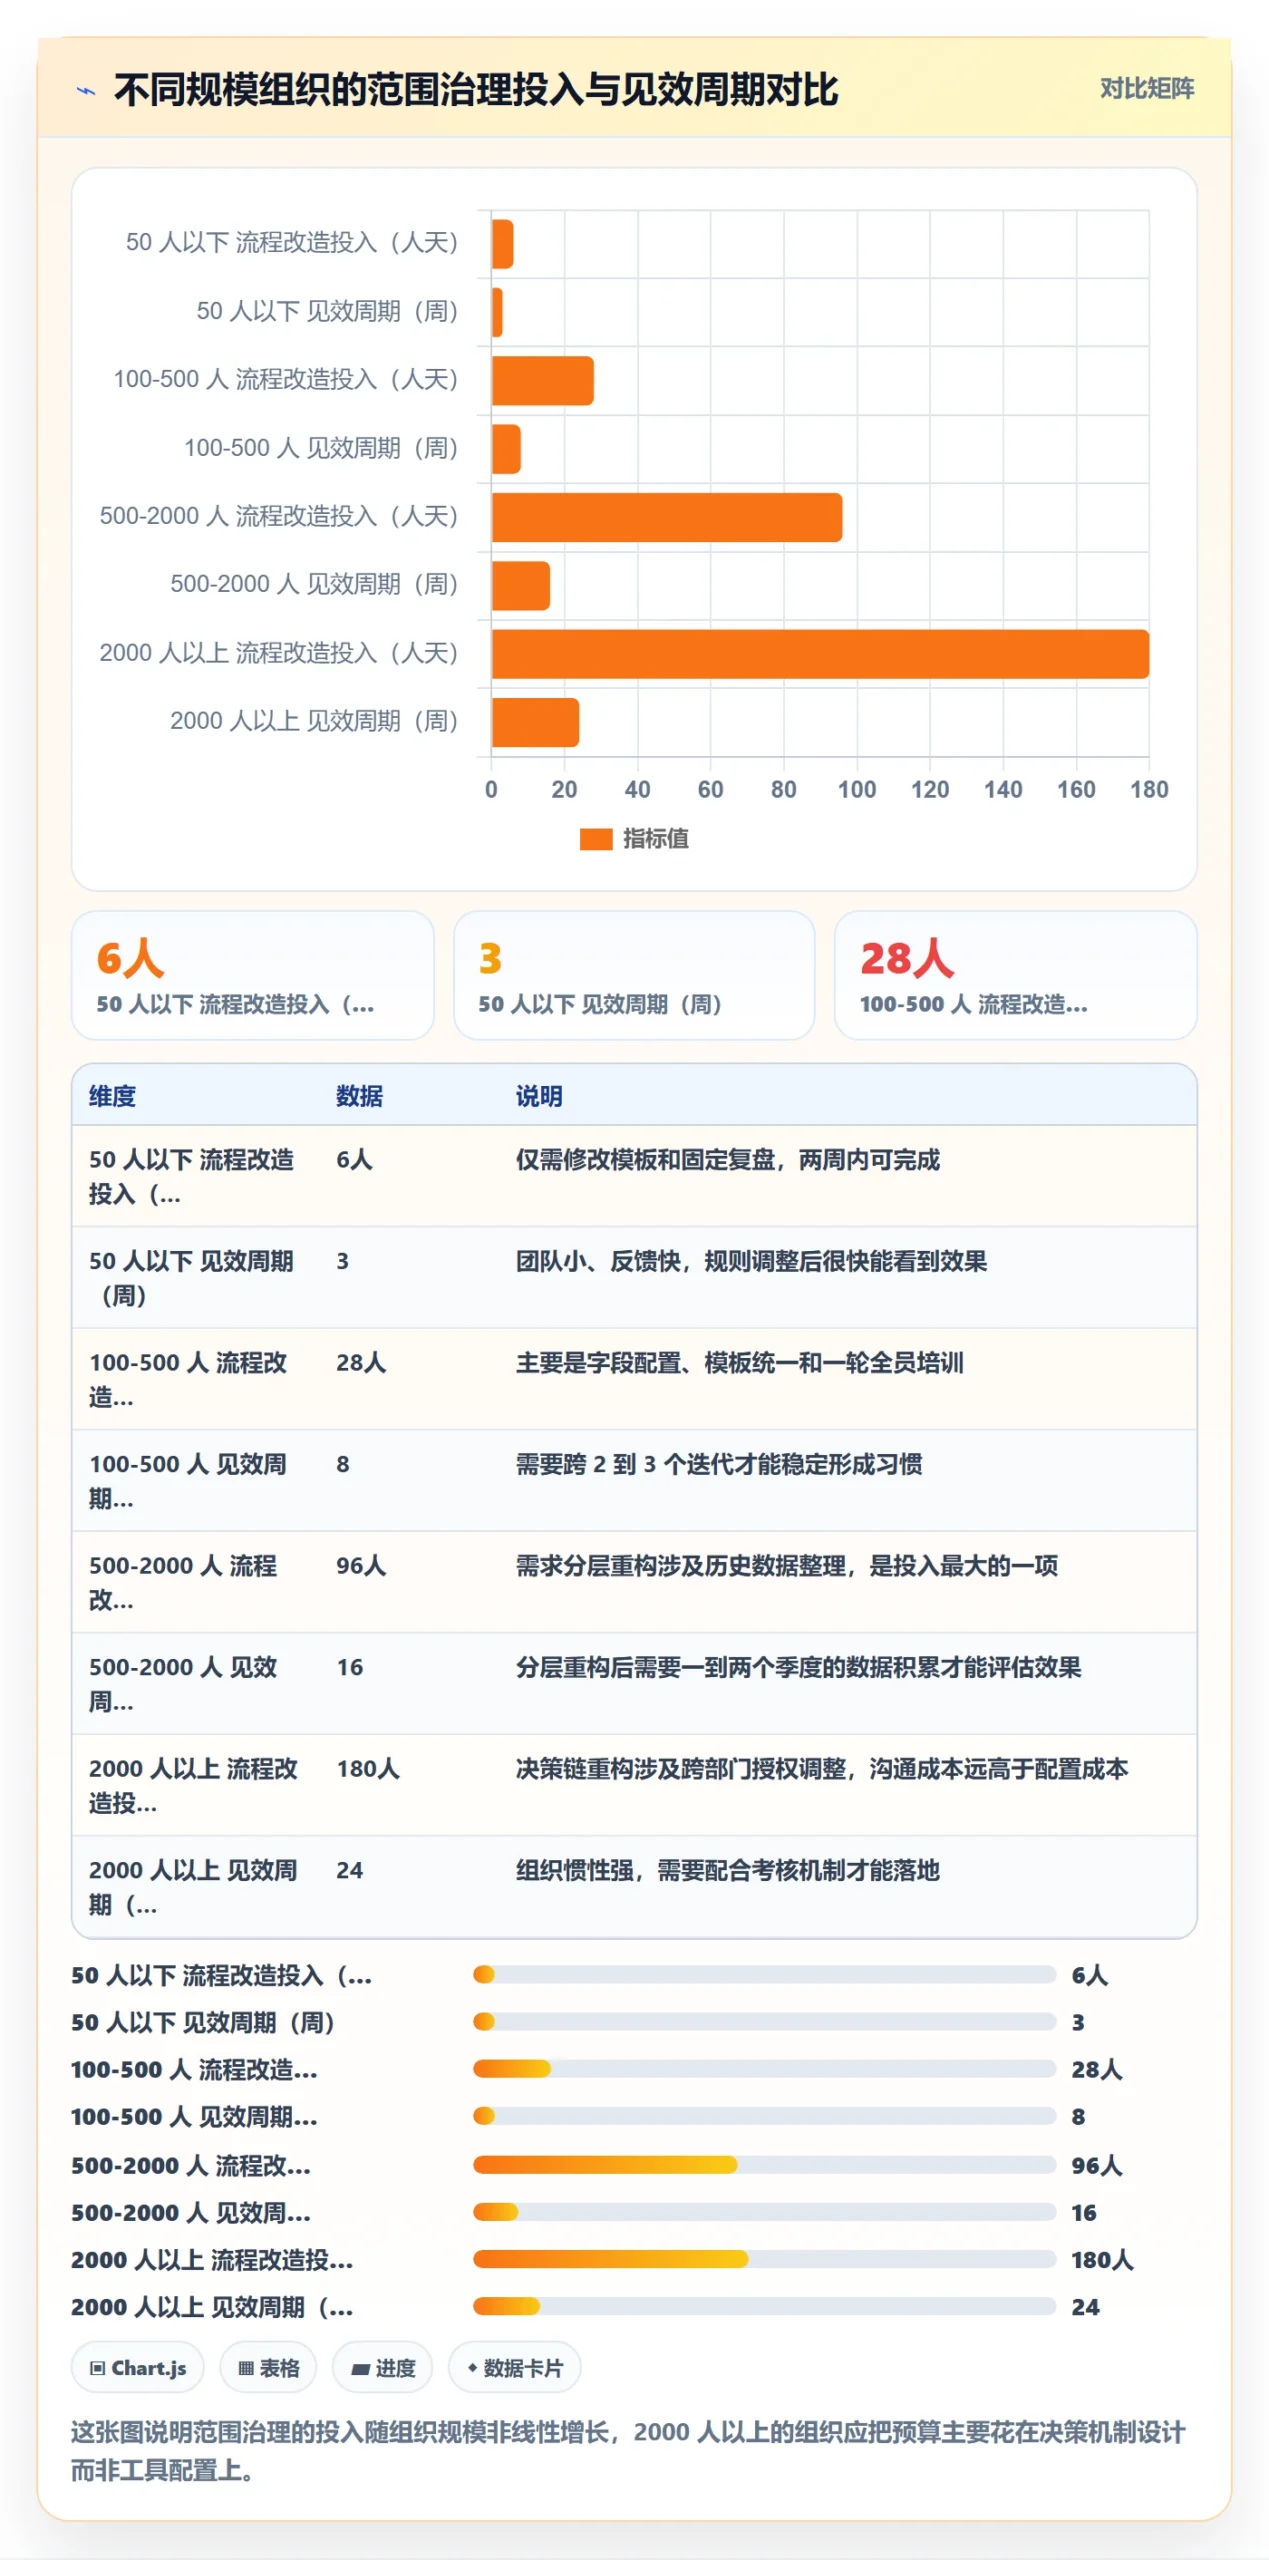Click the x-axis tick label 180

click(1149, 790)
